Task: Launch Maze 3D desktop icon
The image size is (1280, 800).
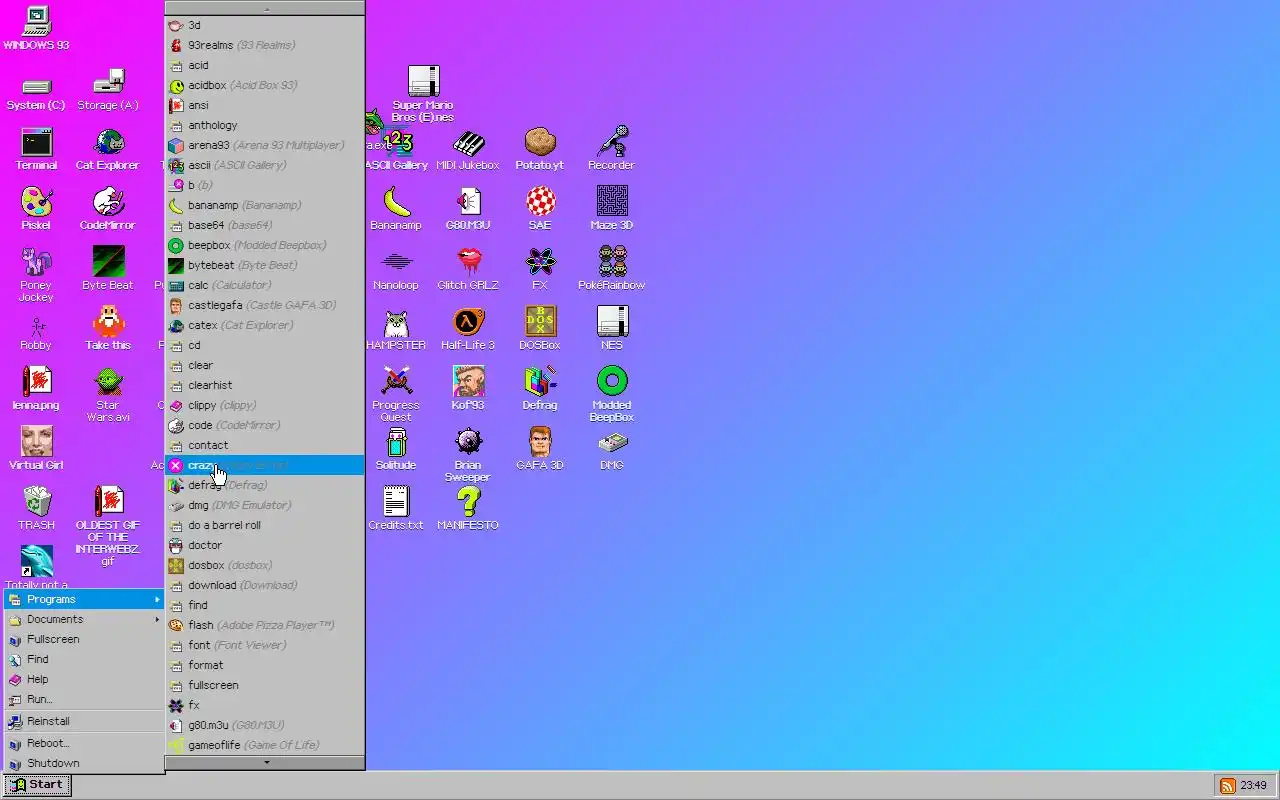Action: click(x=612, y=210)
